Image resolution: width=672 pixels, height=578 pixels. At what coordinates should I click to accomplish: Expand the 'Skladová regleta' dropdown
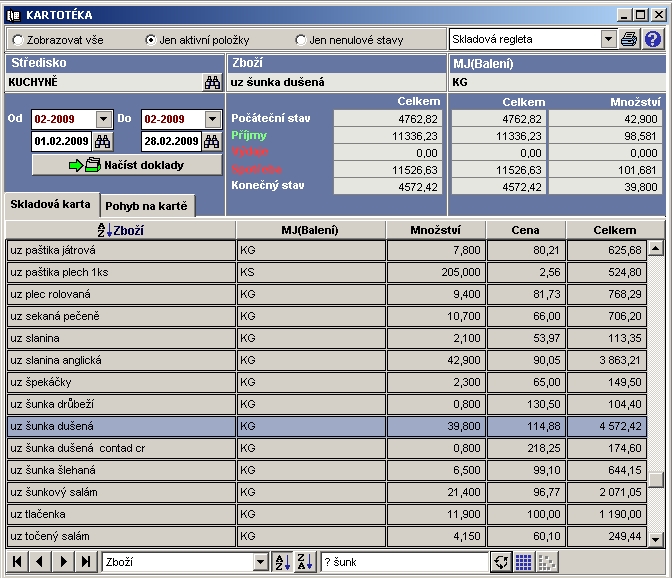pyautogui.click(x=608, y=39)
